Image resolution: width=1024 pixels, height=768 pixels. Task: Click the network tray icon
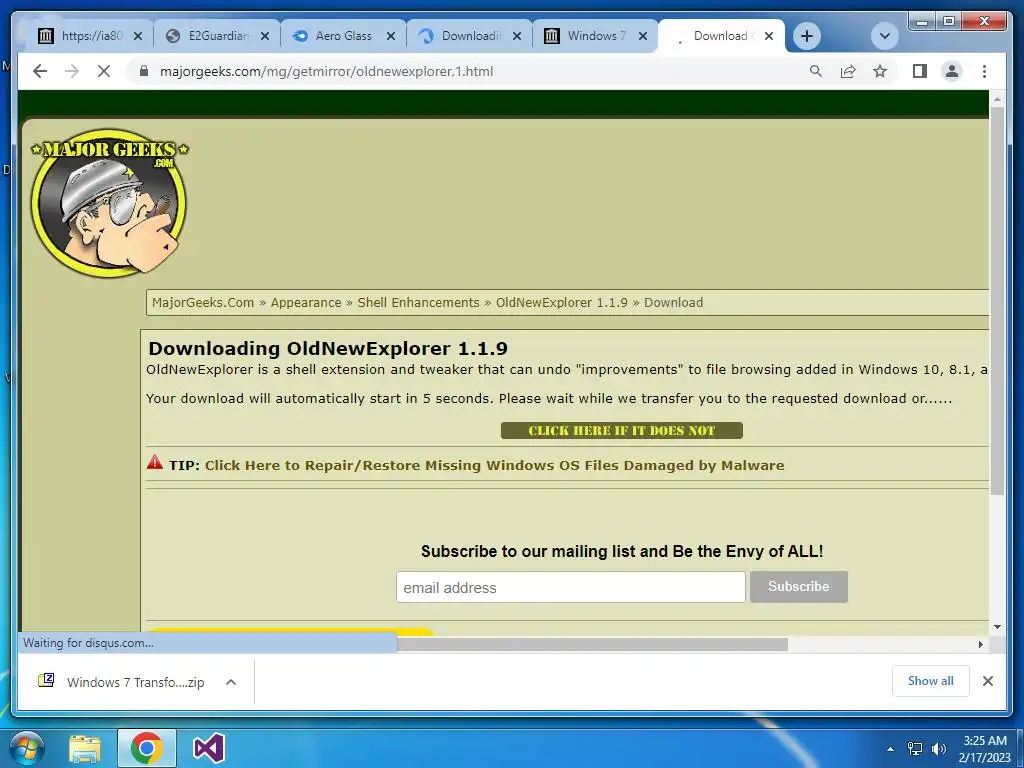(915, 749)
